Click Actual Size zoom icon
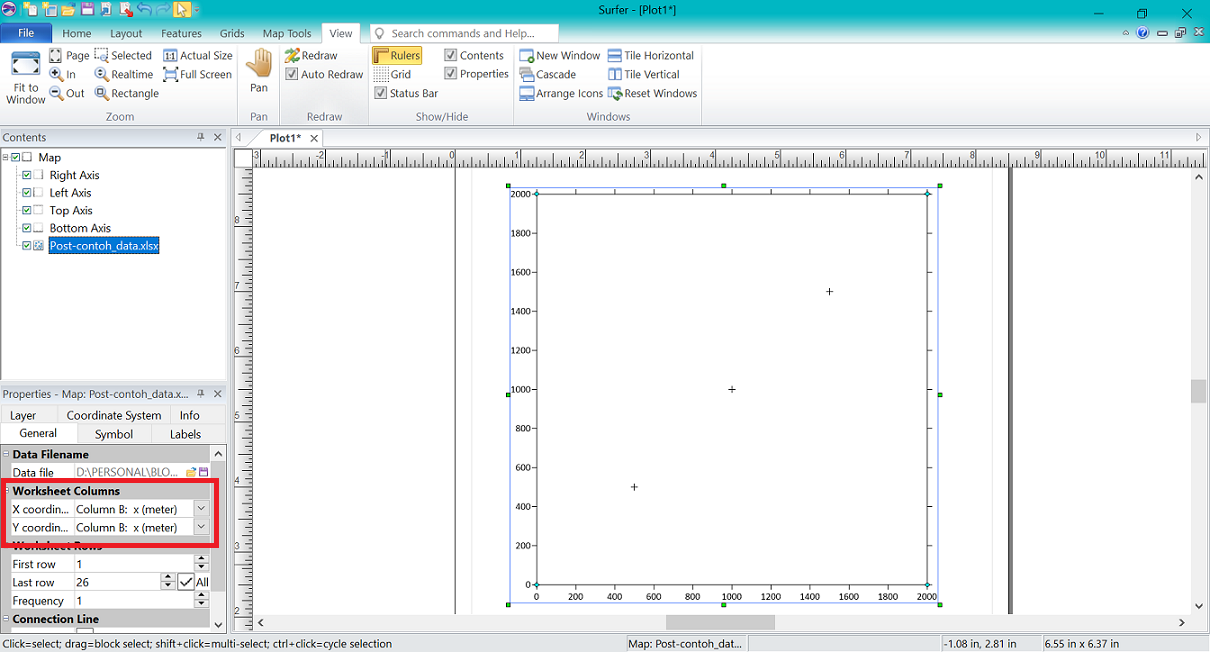Screen dimensions: 1210x652 [x=170, y=55]
